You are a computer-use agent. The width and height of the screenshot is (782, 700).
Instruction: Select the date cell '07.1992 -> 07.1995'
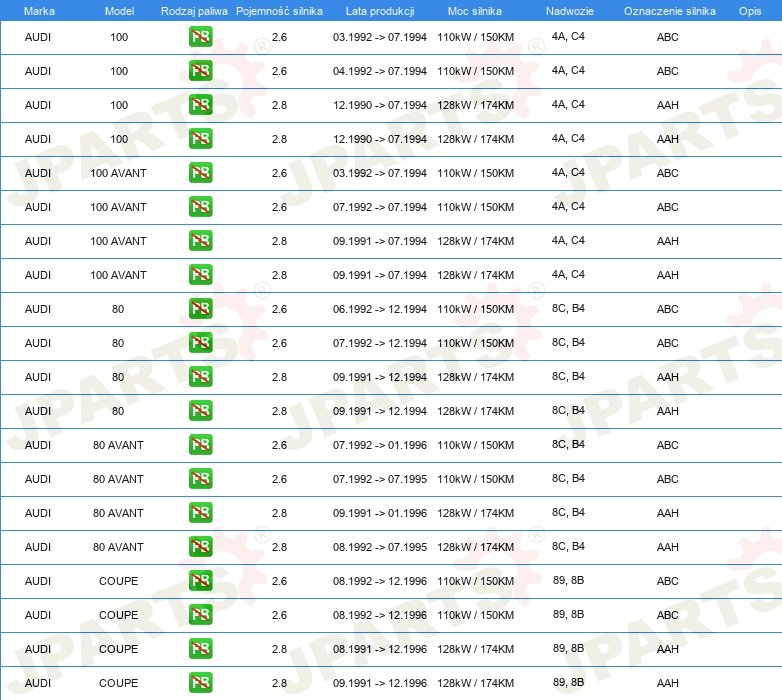coord(380,479)
